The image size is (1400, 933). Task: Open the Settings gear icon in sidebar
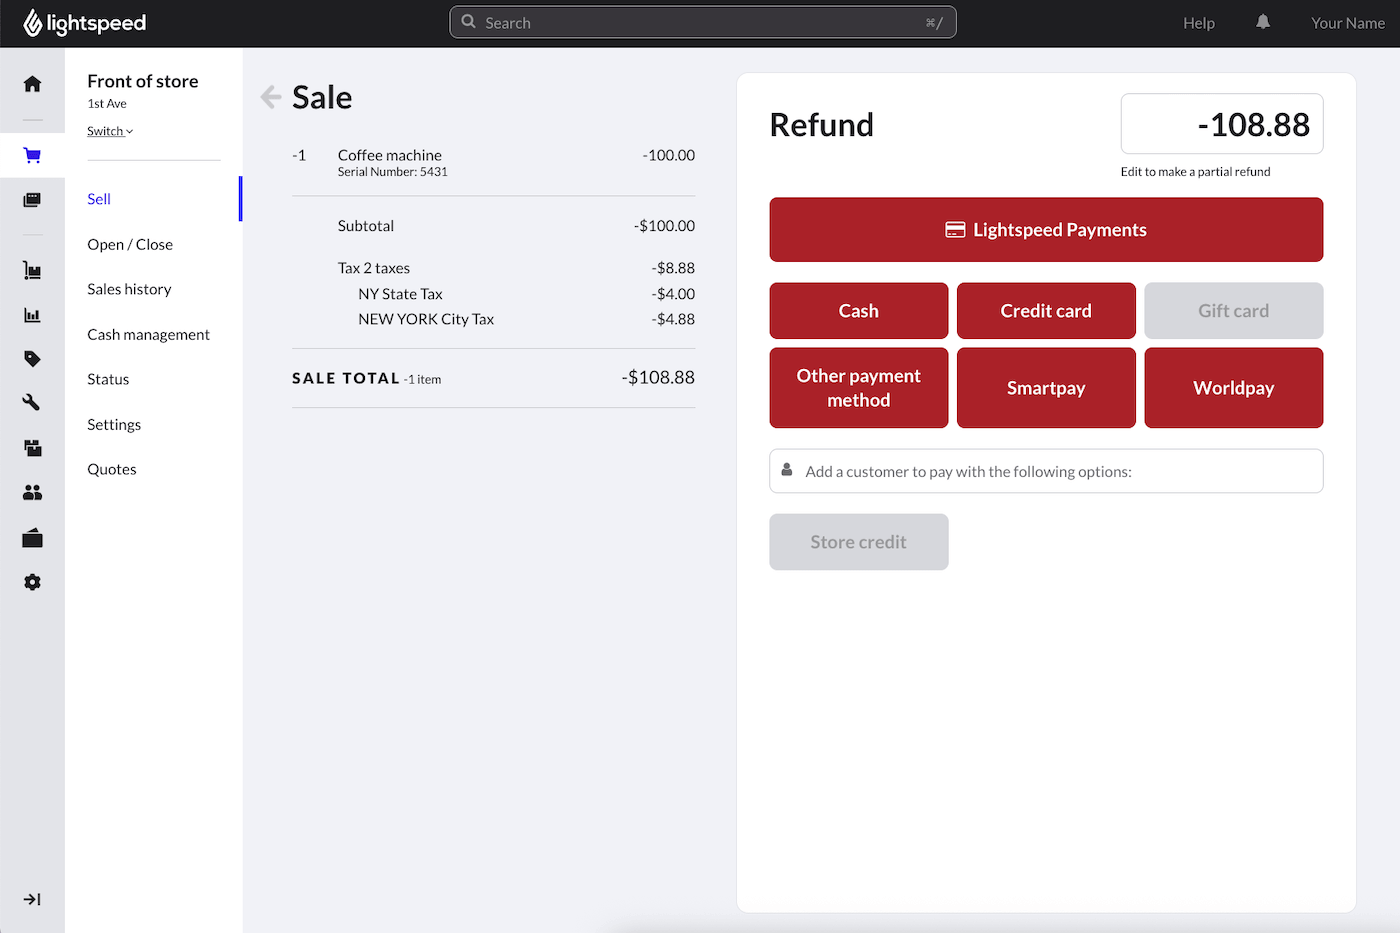(x=32, y=582)
